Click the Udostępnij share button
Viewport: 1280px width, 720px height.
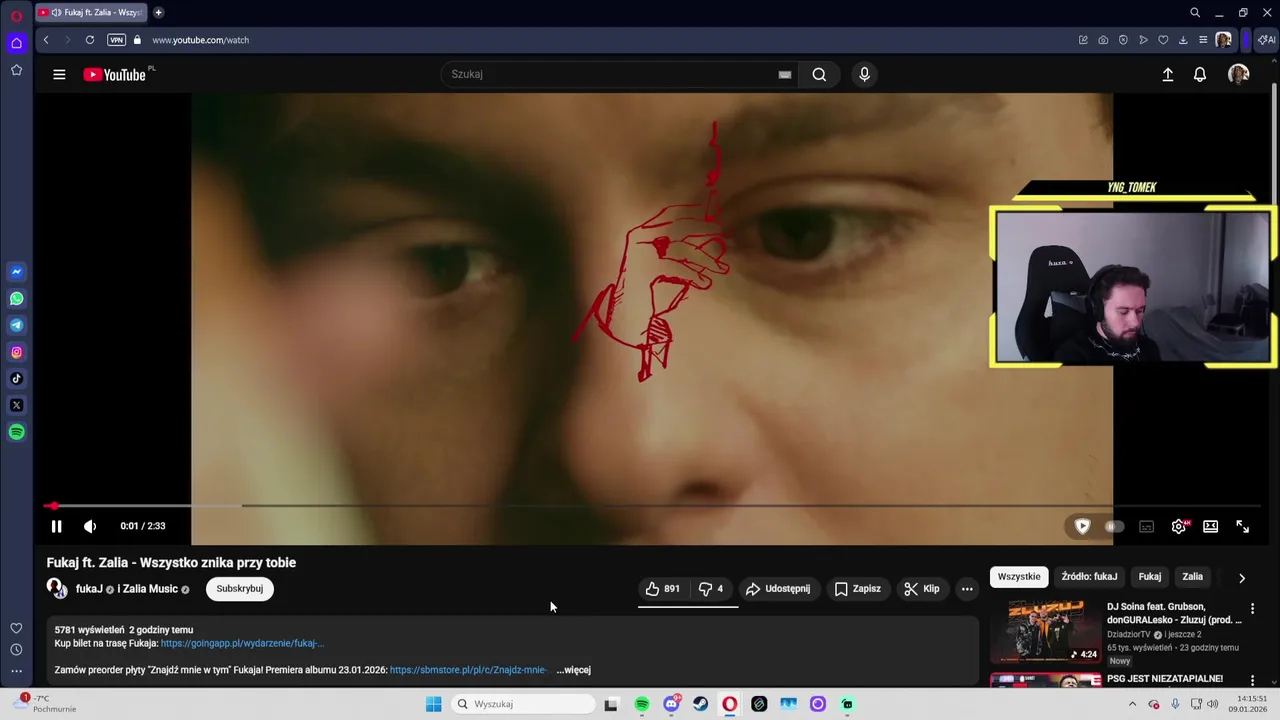(778, 589)
